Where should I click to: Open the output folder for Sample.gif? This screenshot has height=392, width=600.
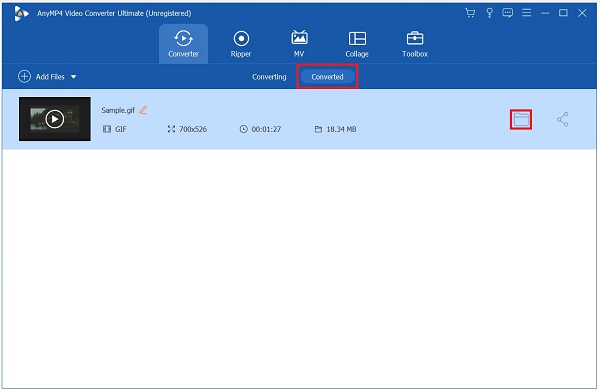521,119
